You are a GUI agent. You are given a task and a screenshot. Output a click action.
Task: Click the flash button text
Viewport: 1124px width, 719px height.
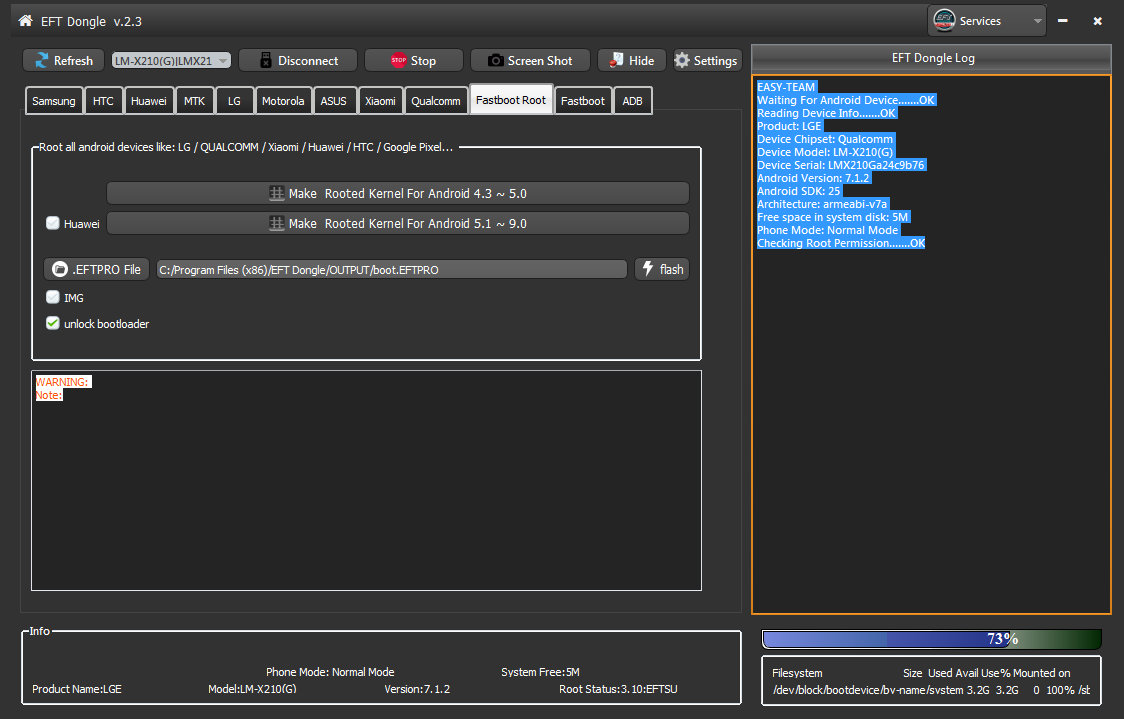tap(672, 270)
